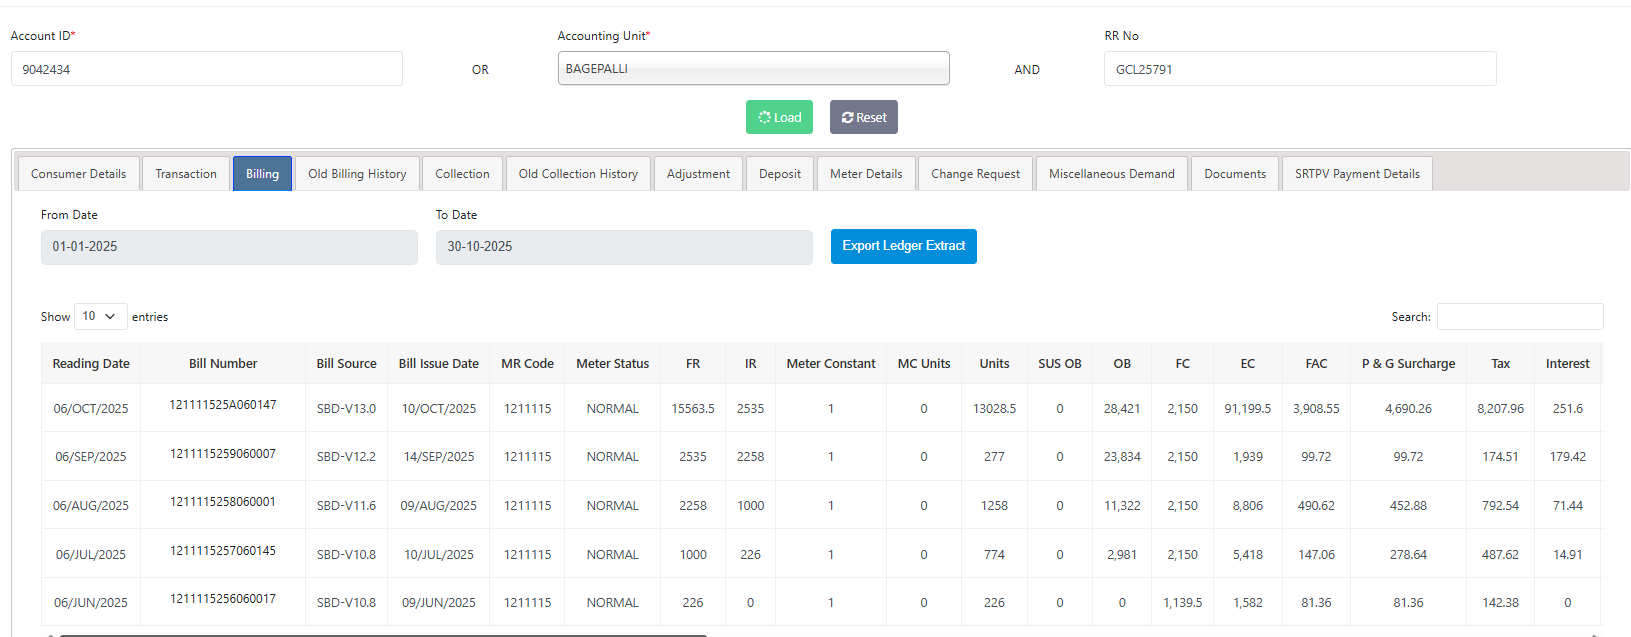Open the Meter Details tab
1631x637 pixels.
(866, 174)
